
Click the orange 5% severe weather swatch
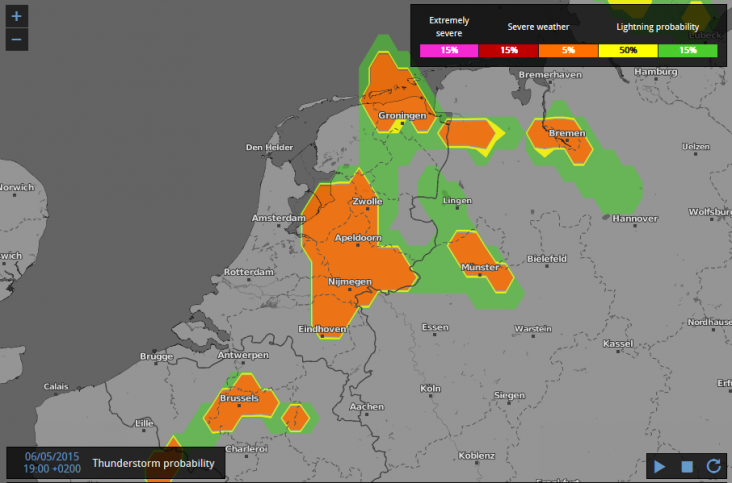[568, 51]
